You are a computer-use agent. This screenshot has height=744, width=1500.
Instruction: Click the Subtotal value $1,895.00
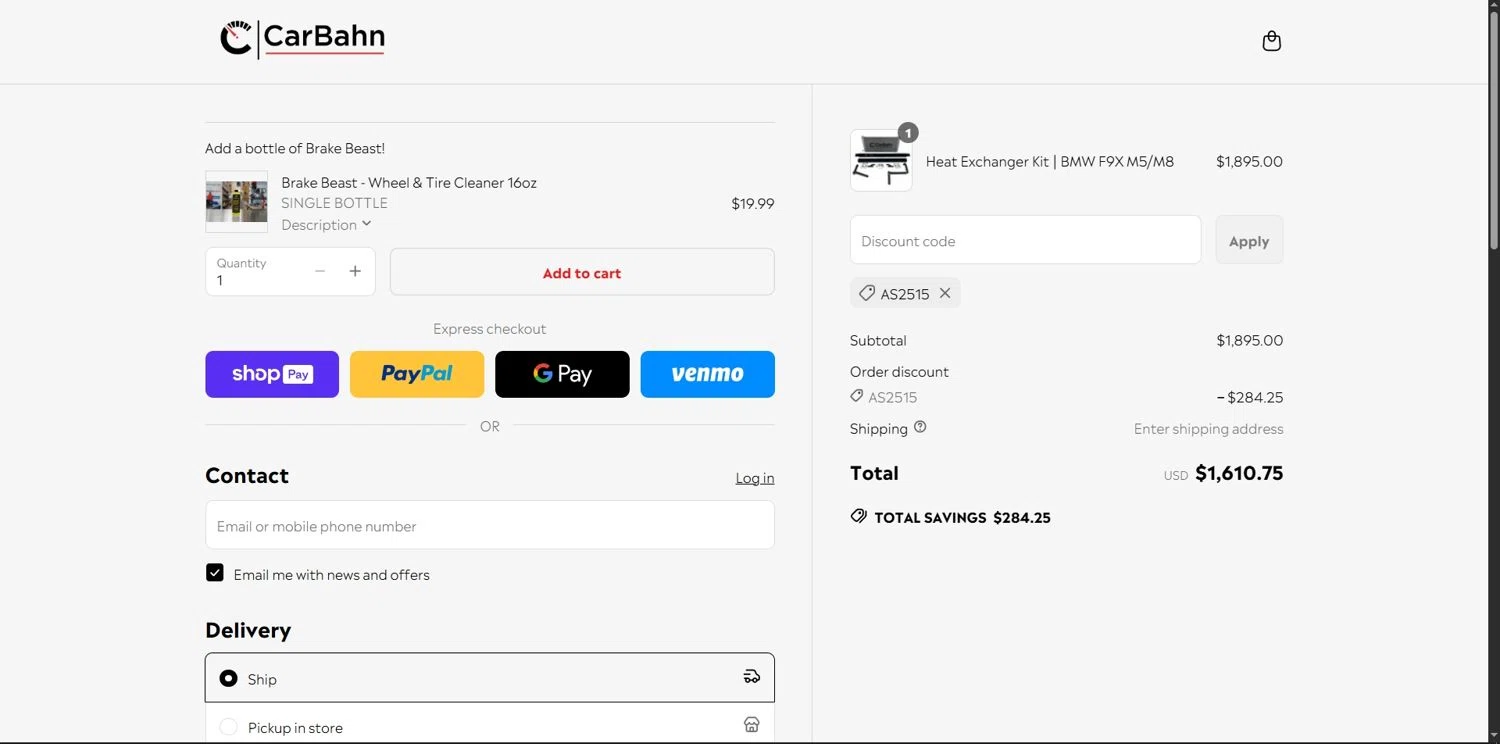[1250, 340]
